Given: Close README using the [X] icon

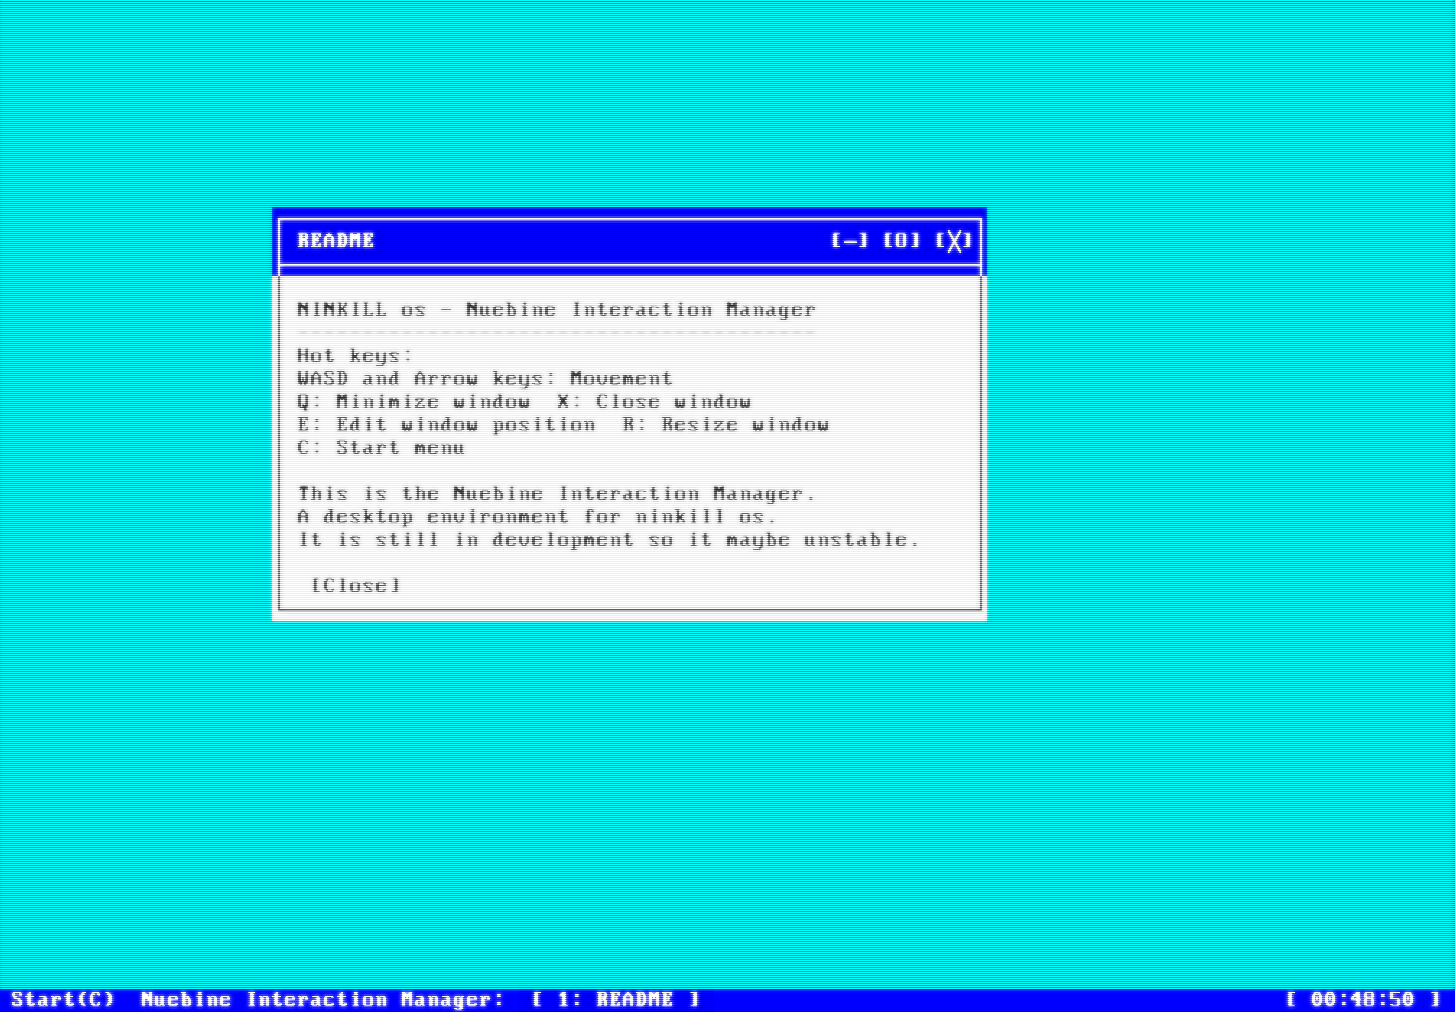Looking at the screenshot, I should (954, 240).
